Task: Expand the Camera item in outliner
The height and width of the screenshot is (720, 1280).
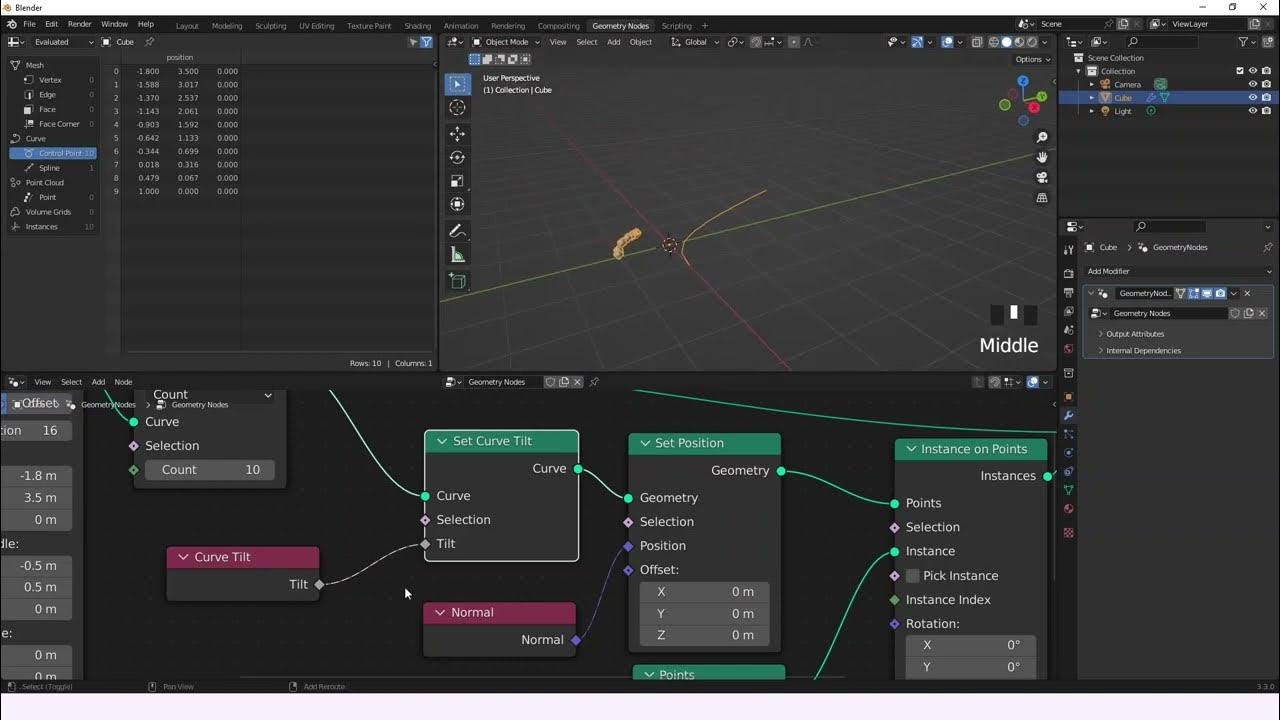Action: pyautogui.click(x=1092, y=84)
